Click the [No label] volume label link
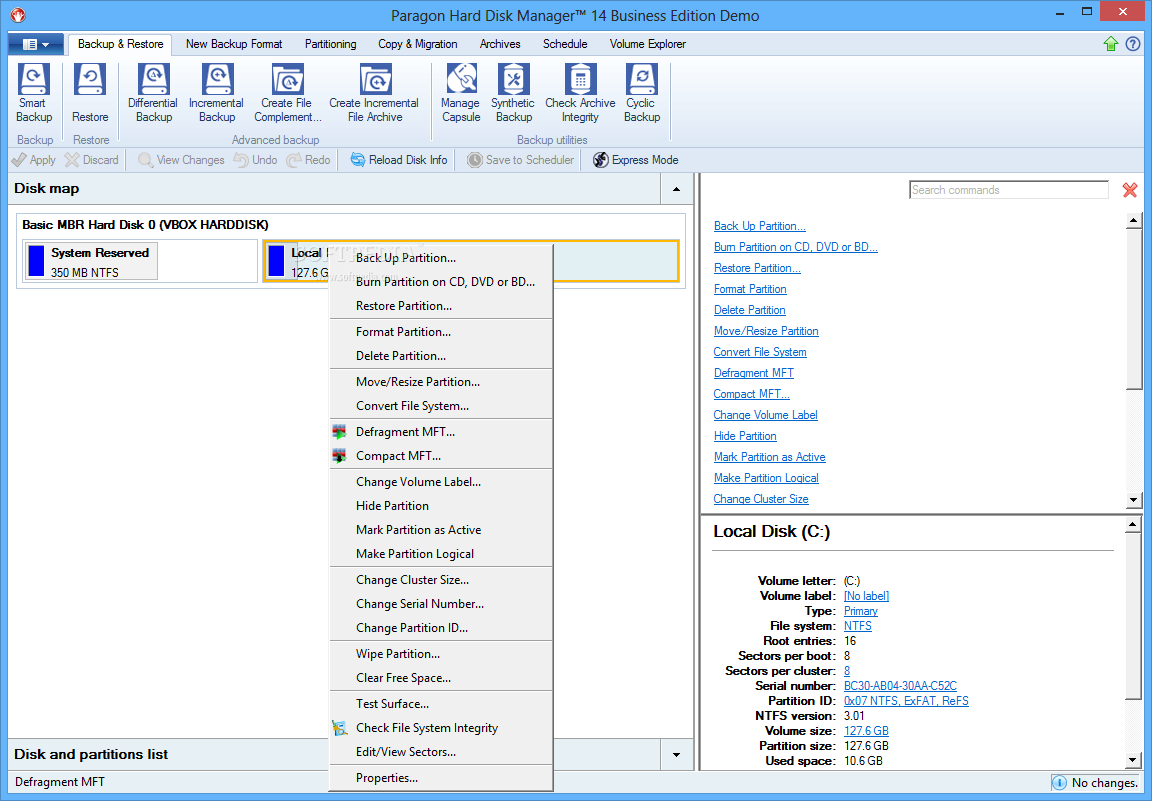The width and height of the screenshot is (1152, 801). pos(866,596)
